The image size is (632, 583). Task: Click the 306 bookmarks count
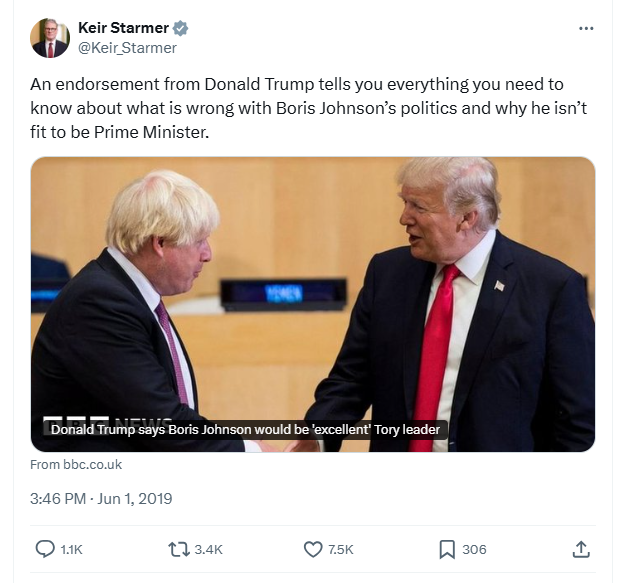(x=474, y=549)
